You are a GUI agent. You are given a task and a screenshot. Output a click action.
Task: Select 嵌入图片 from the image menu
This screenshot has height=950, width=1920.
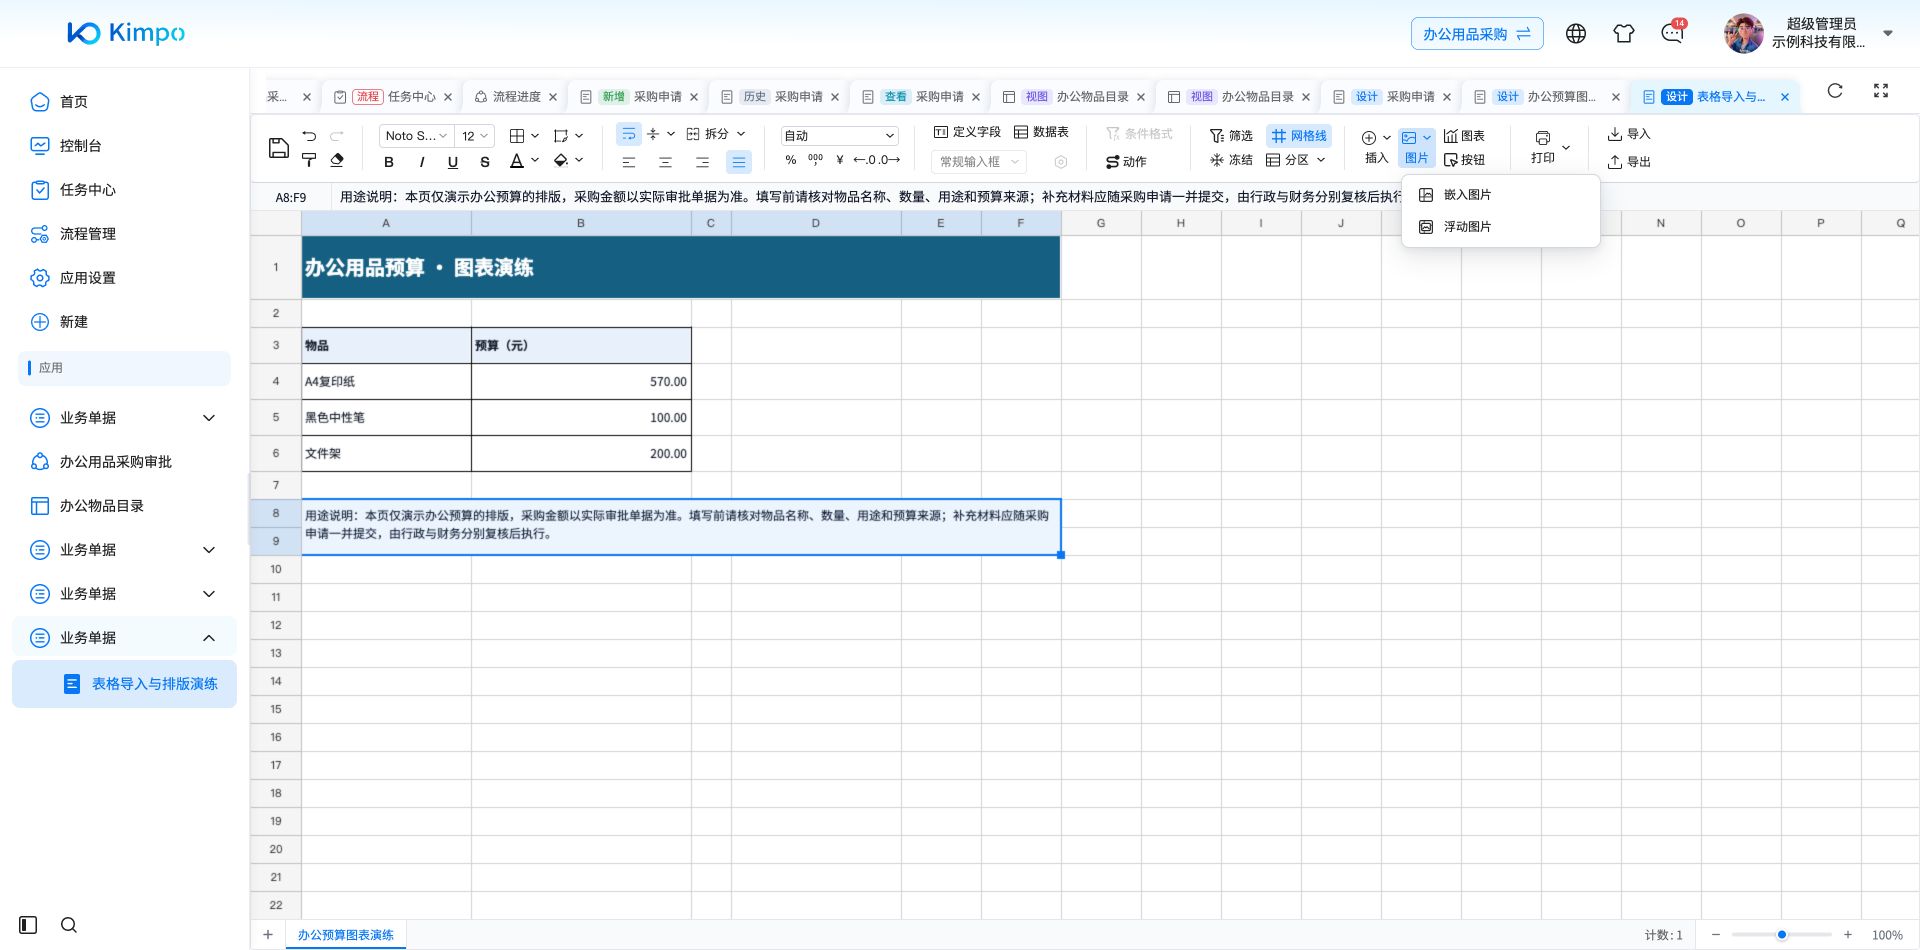[x=1501, y=195]
